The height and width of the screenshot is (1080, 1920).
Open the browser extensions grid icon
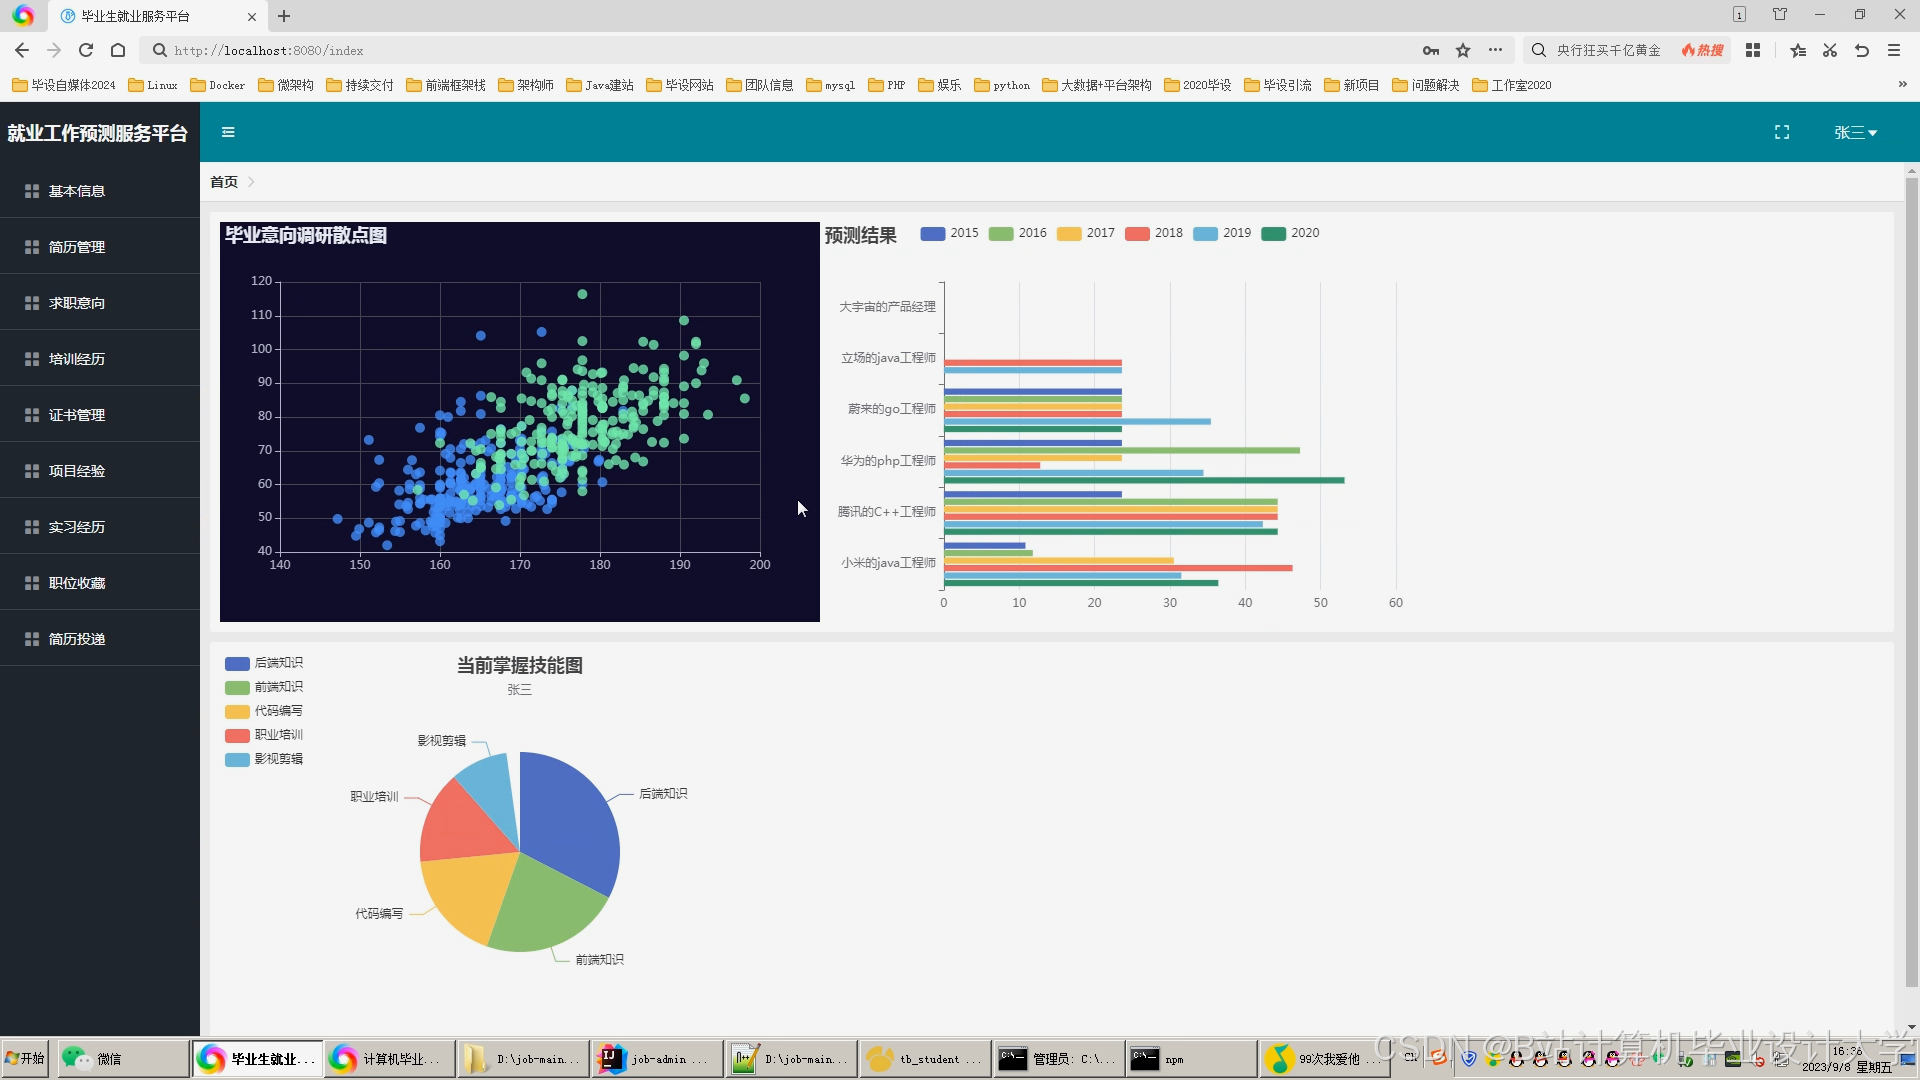pyautogui.click(x=1752, y=50)
